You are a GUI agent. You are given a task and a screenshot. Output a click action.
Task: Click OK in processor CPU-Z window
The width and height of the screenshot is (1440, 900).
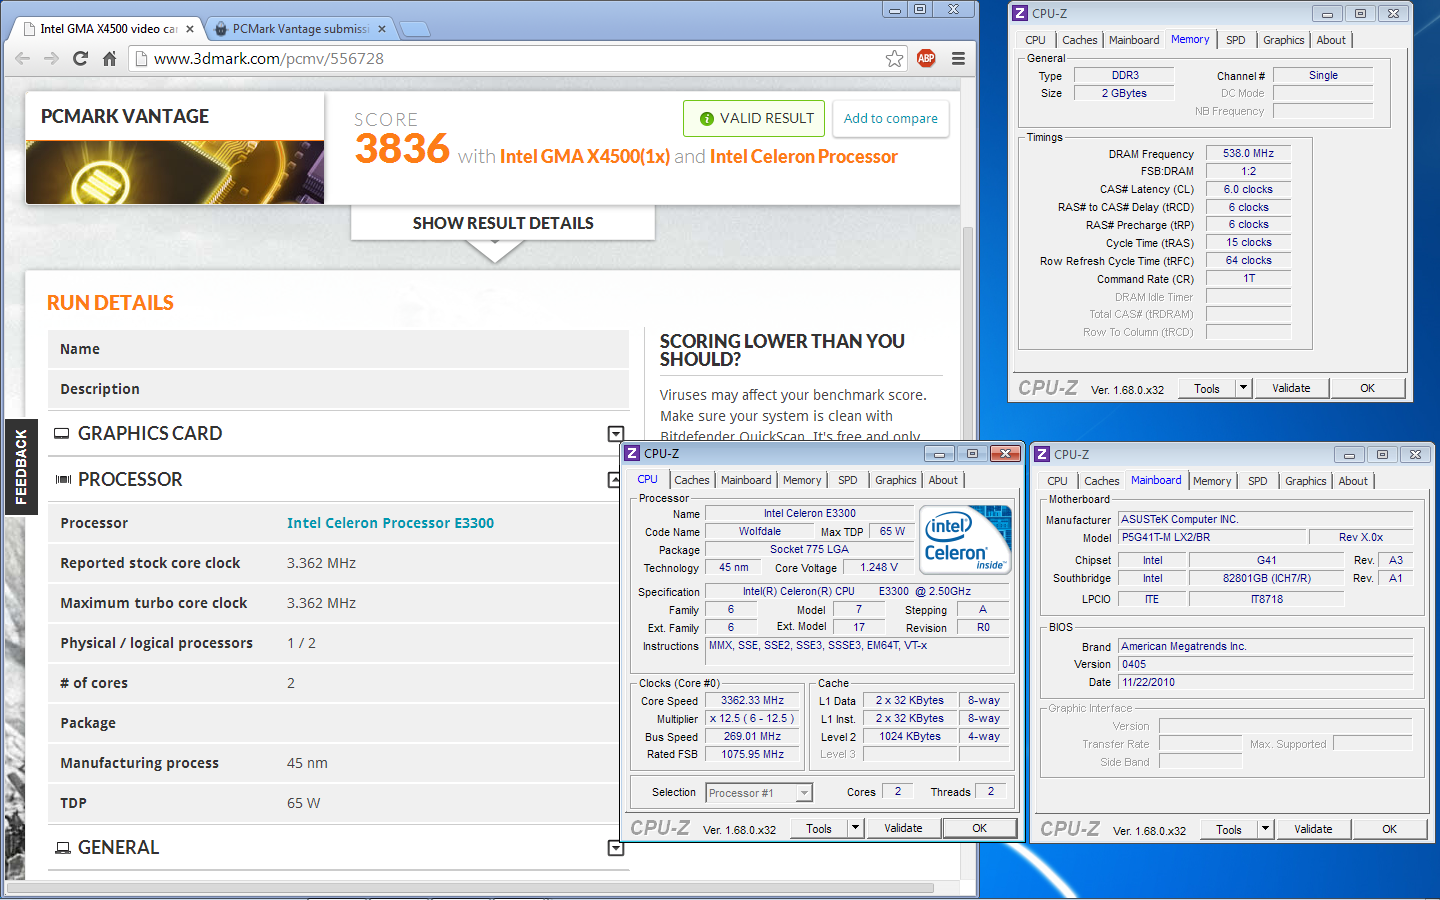[979, 829]
